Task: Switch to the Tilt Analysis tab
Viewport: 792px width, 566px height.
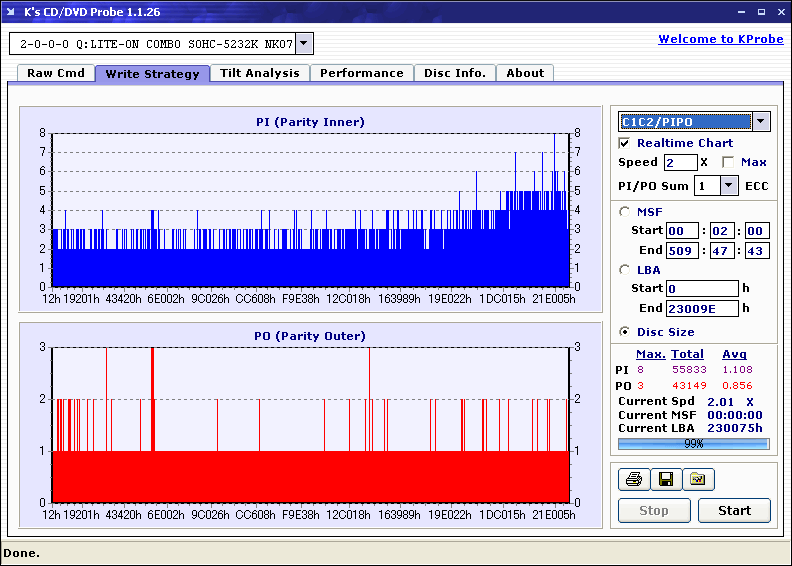Action: tap(260, 73)
